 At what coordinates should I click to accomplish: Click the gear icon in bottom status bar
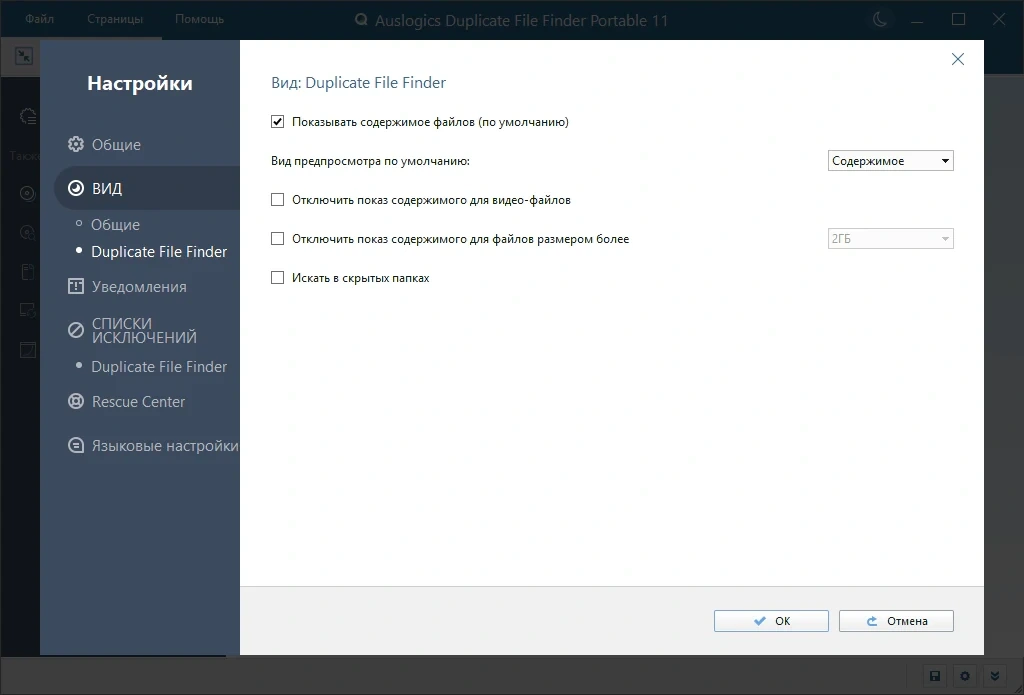coord(965,675)
